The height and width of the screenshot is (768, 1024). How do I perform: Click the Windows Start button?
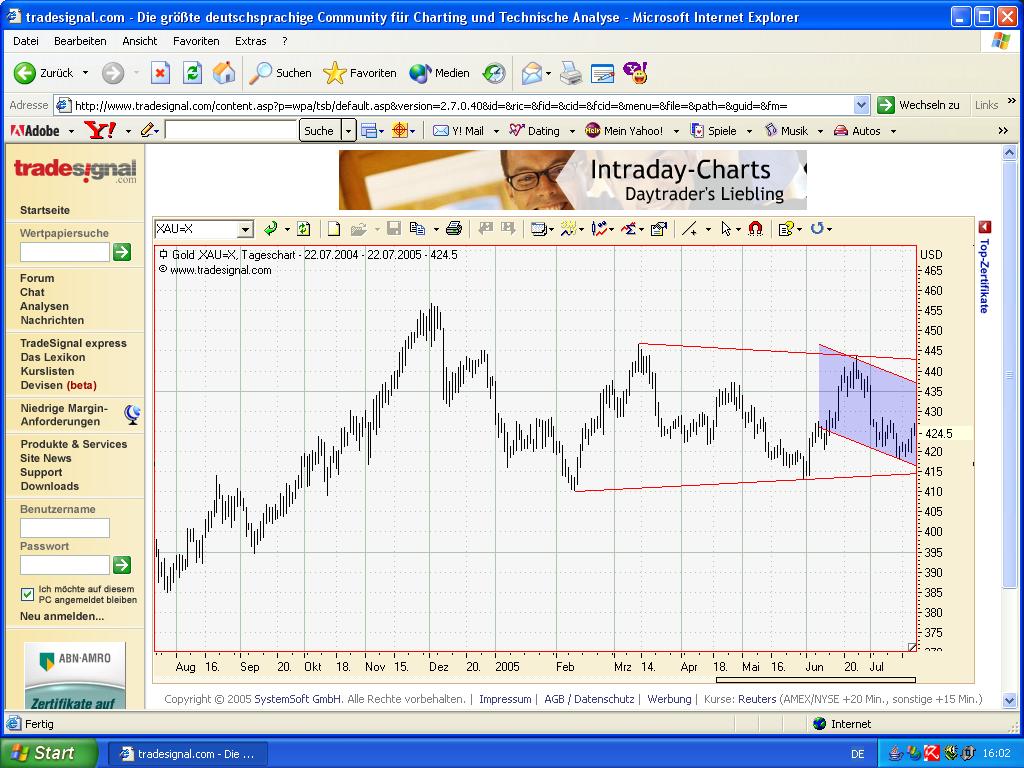tap(48, 753)
